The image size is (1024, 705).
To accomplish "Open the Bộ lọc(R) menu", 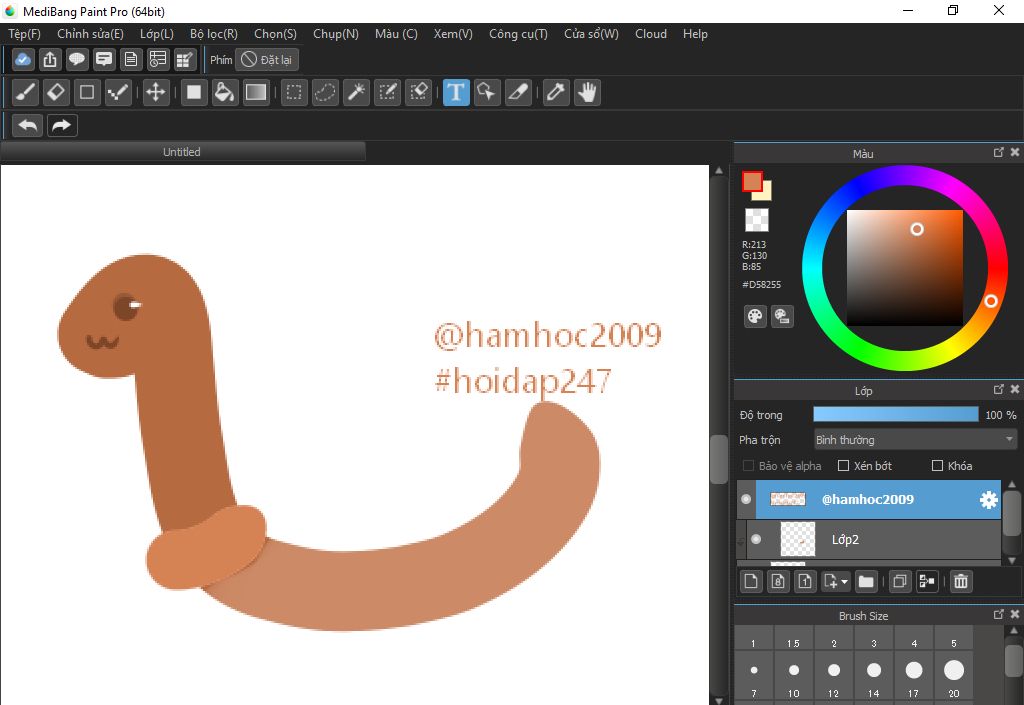I will [x=213, y=34].
